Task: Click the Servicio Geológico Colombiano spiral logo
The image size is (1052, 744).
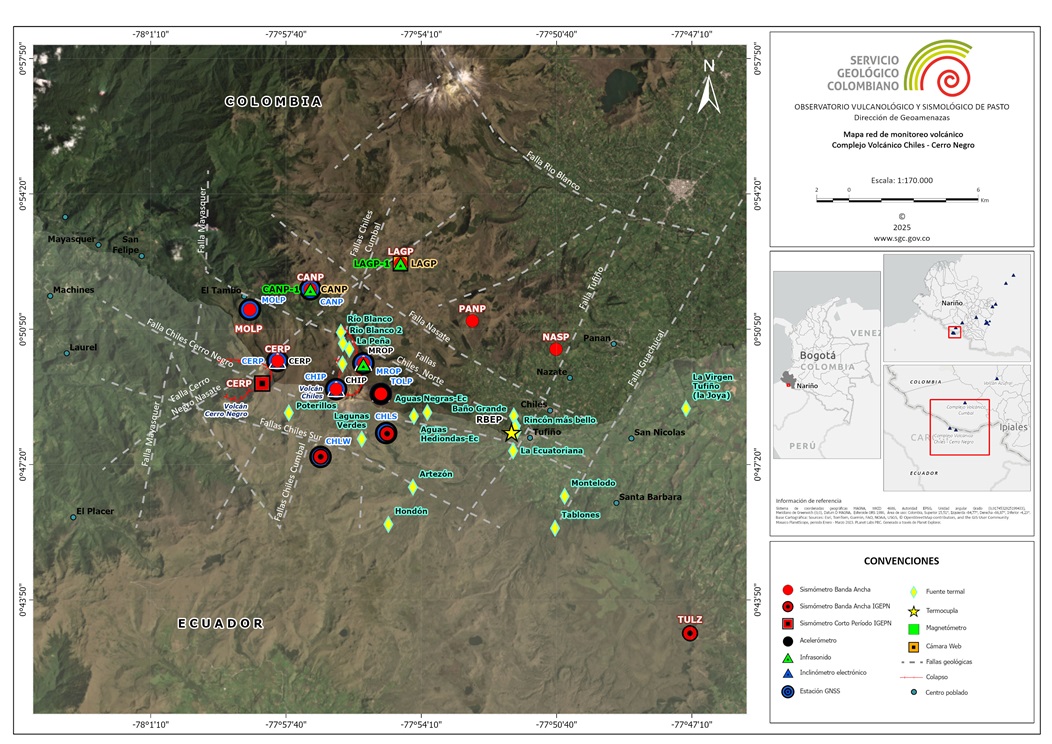Action: tap(937, 68)
